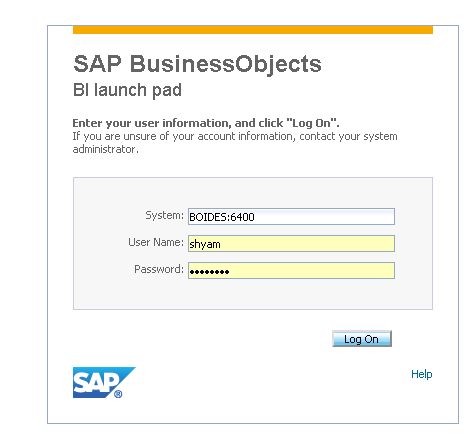Open the Help link

tap(422, 374)
